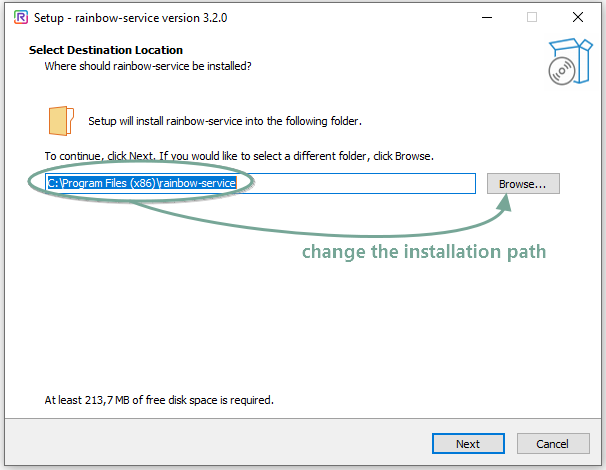The height and width of the screenshot is (470, 606).
Task: Click the Select Destination Location heading
Action: click(106, 50)
